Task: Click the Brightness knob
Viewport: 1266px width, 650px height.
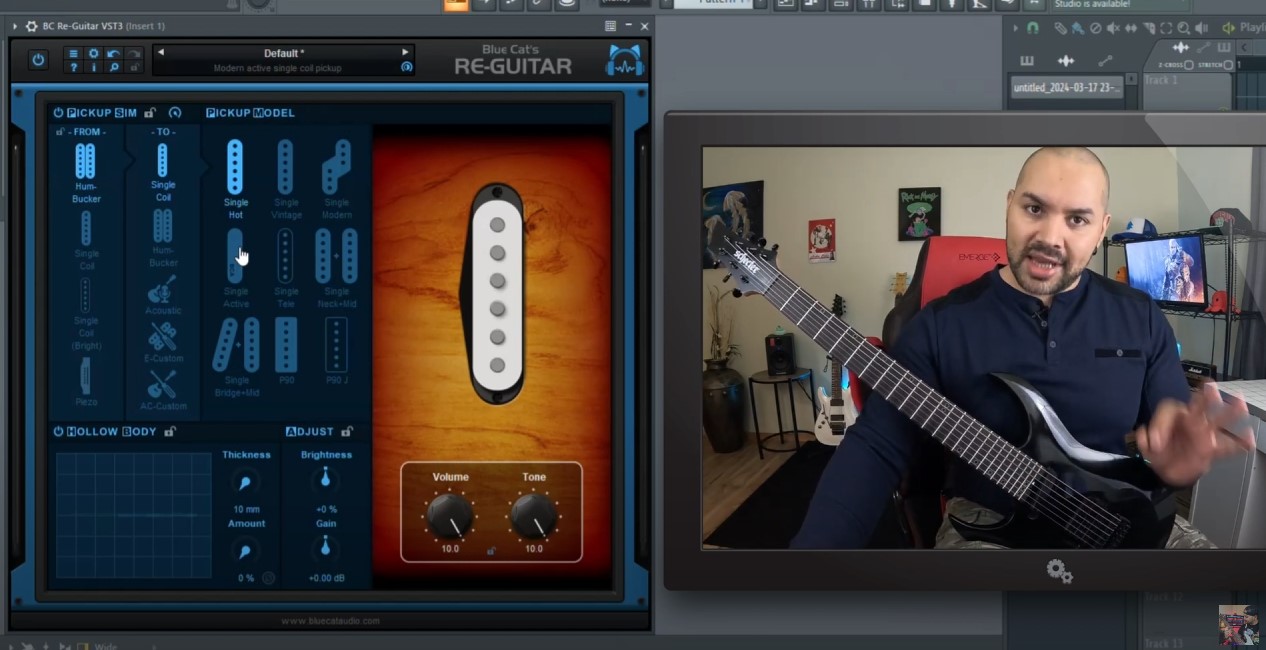Action: [x=324, y=482]
